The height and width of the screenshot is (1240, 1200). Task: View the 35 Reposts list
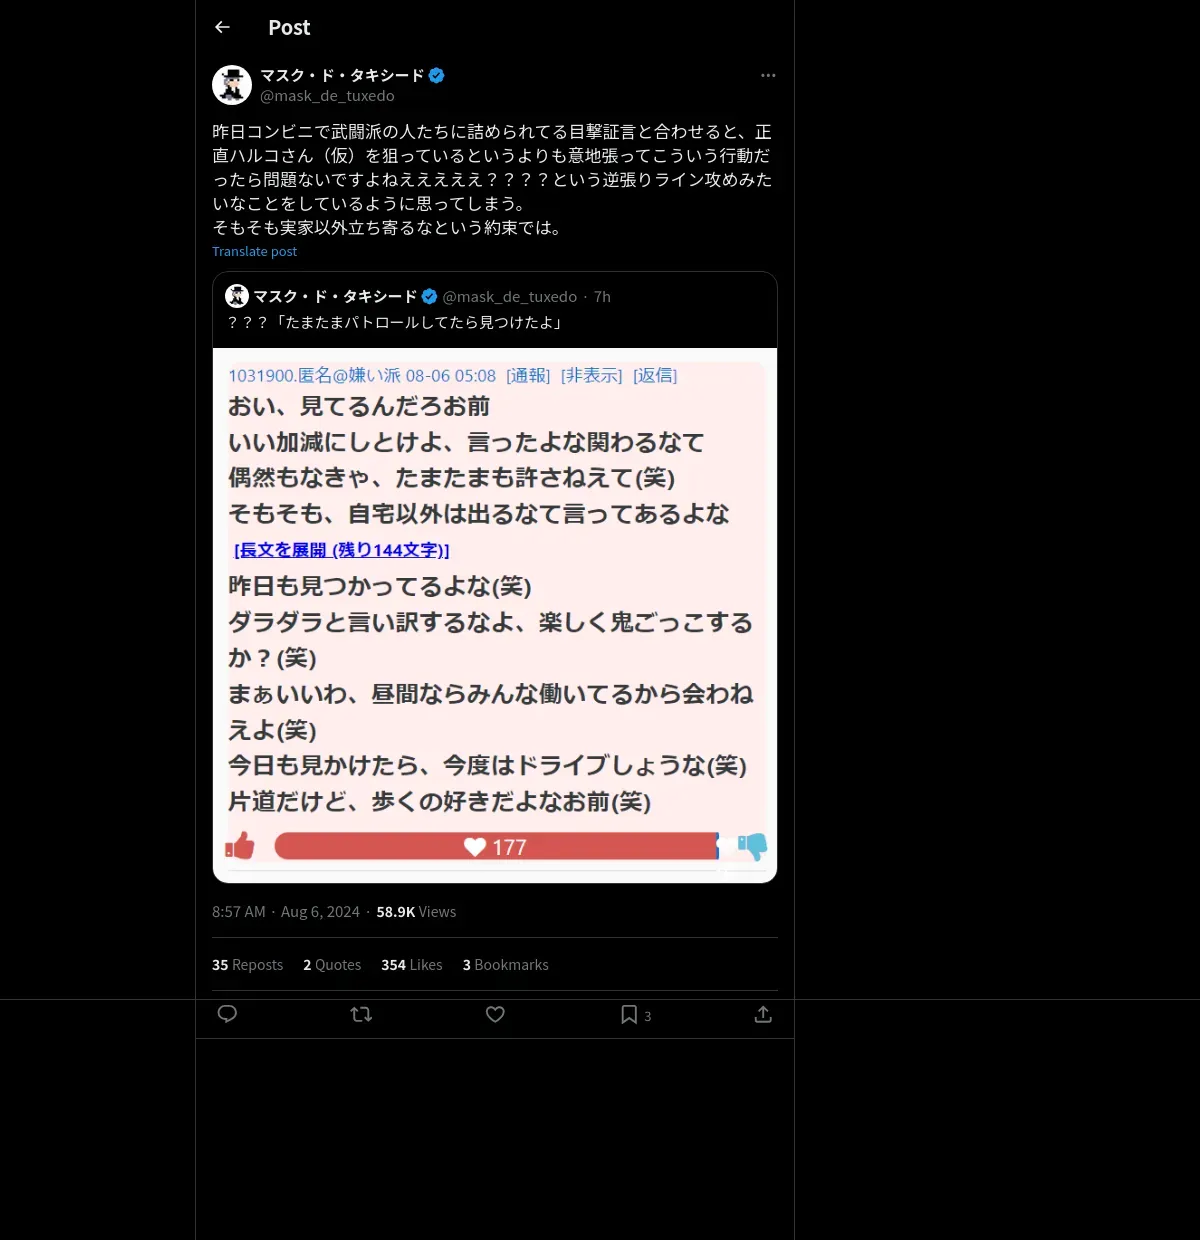click(x=247, y=965)
